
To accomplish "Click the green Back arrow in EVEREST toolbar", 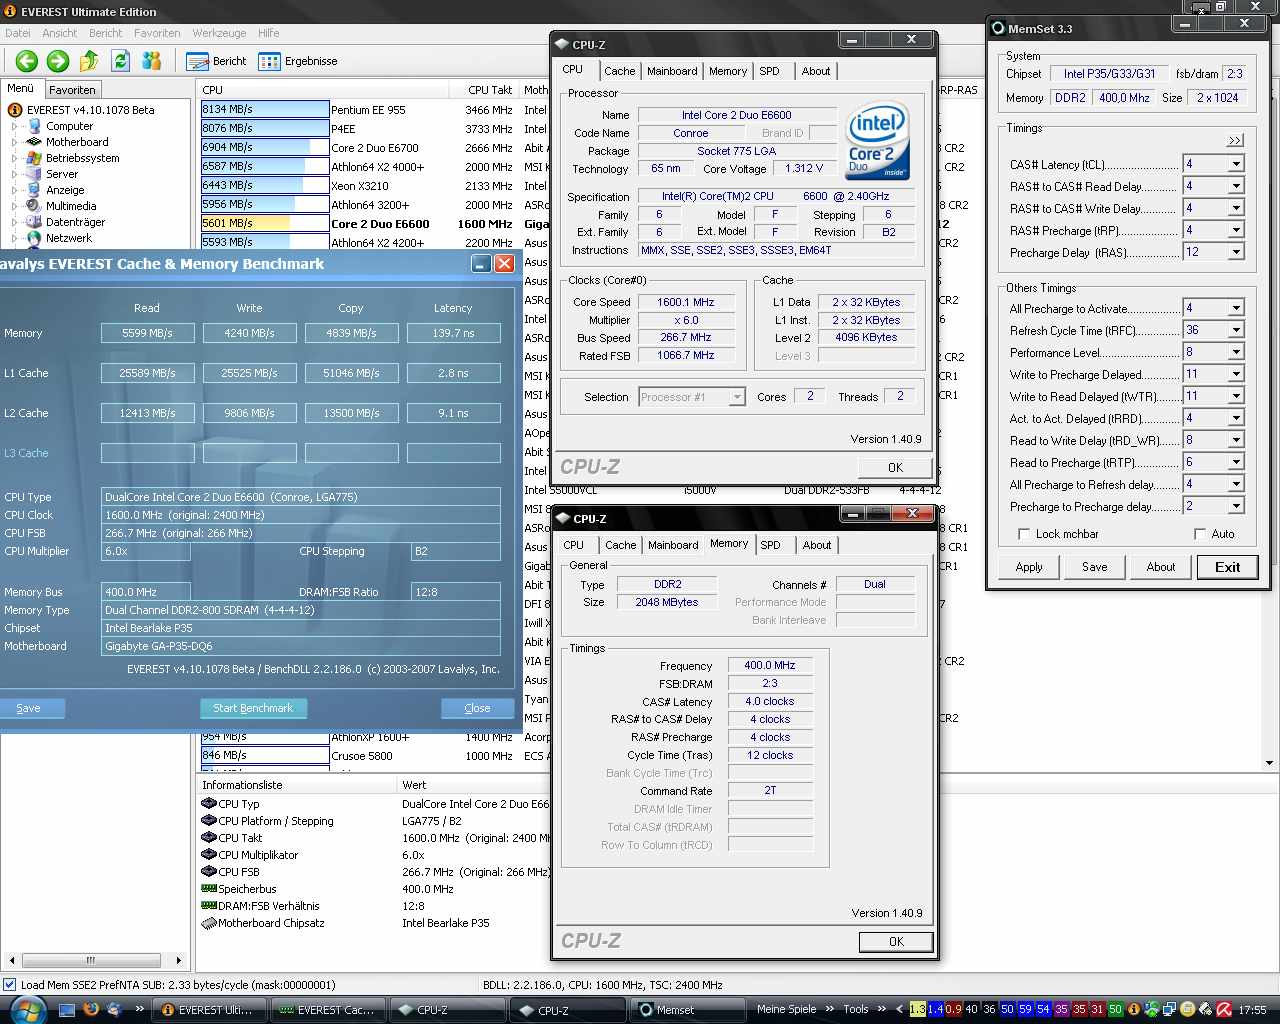I will point(27,61).
